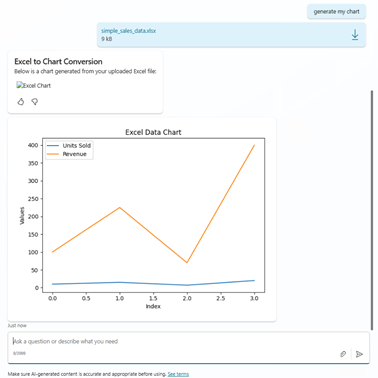Click the Units Sold legend entry
Viewport: 378px width, 378px height.
[x=69, y=145]
